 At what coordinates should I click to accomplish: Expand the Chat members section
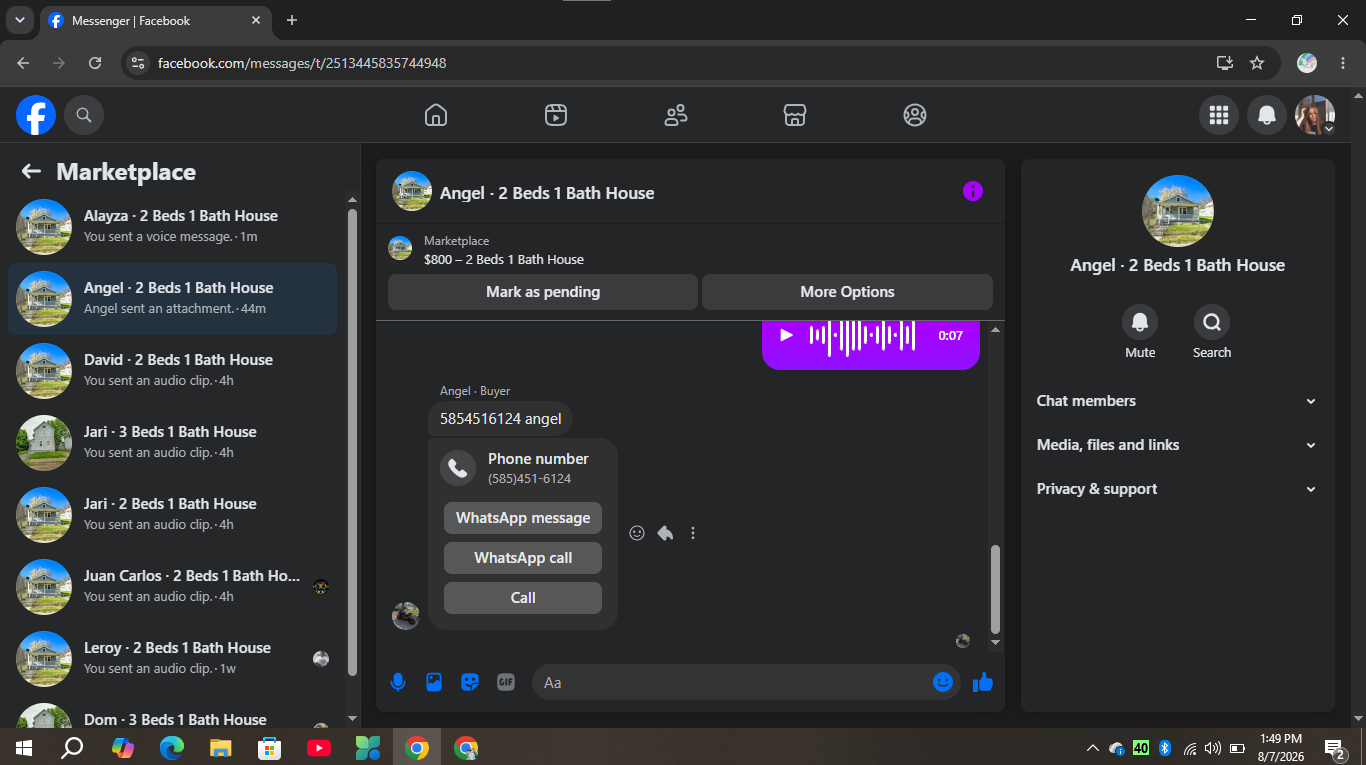coord(1176,401)
